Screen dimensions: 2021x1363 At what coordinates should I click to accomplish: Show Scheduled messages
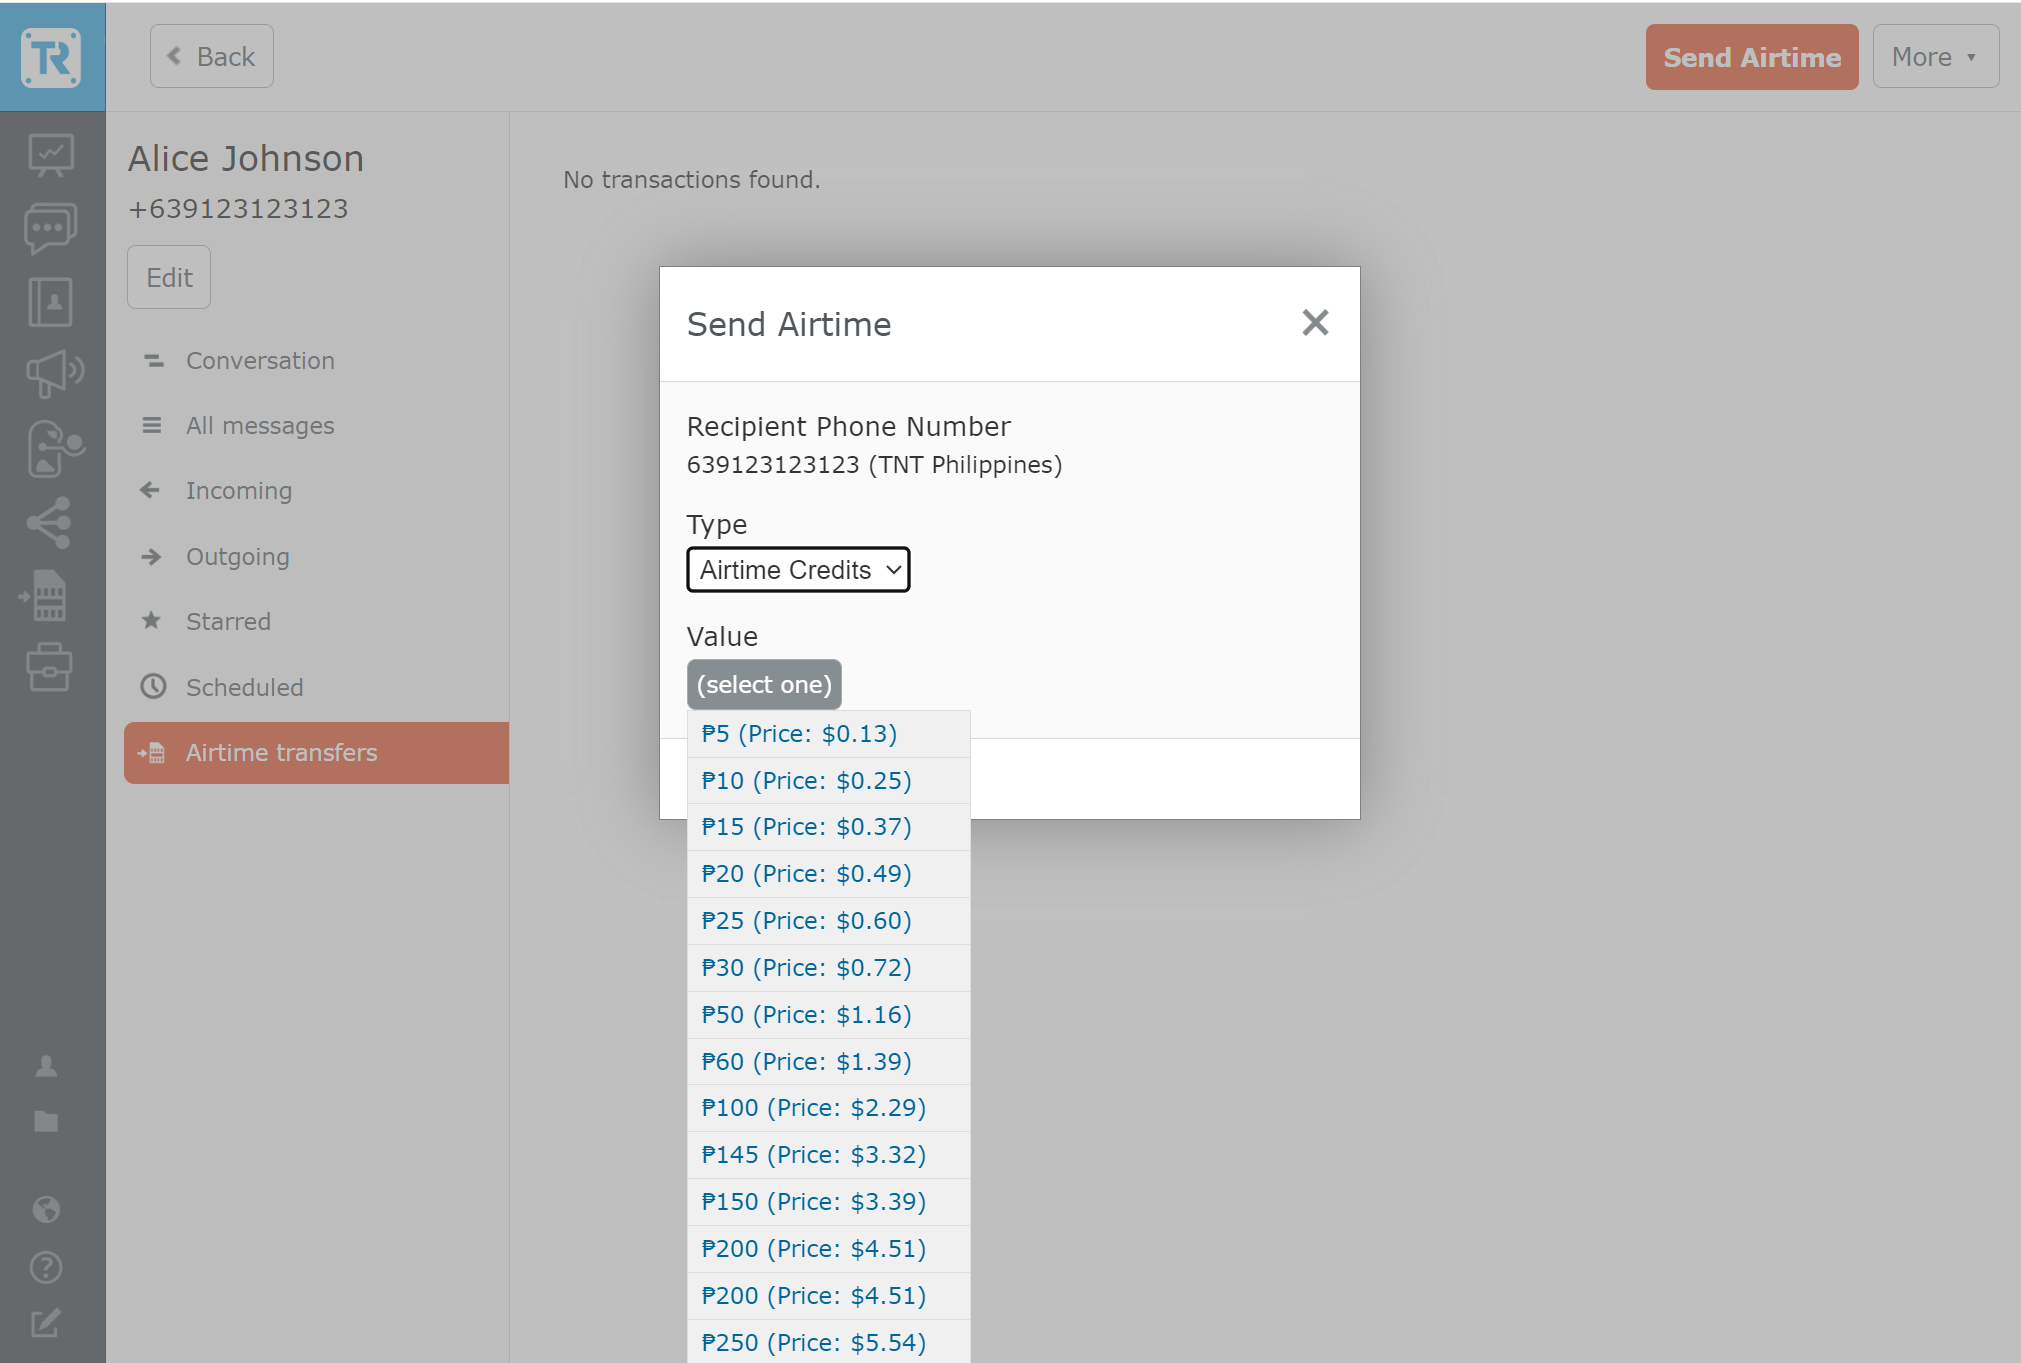tap(316, 688)
